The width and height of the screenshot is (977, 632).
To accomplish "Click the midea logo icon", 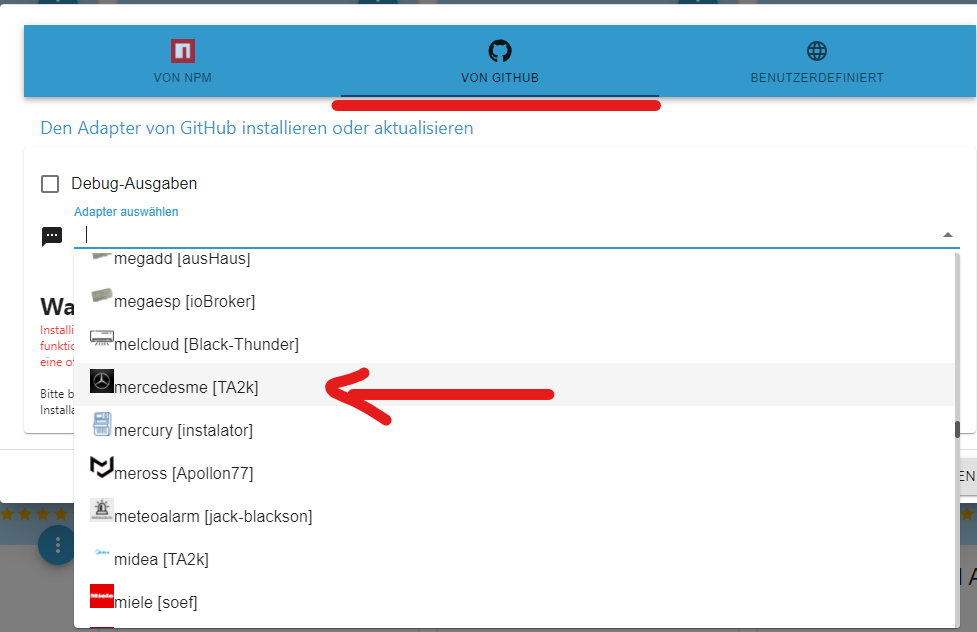I will [102, 552].
